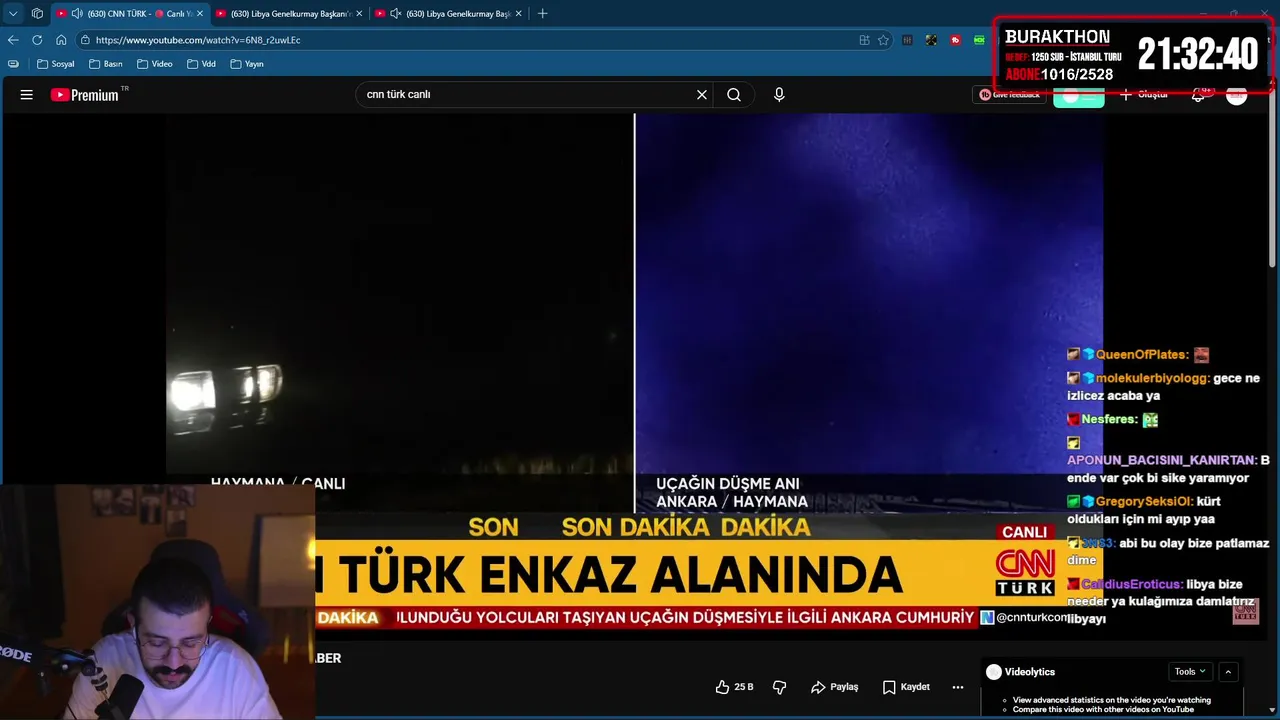
Task: Switch to the muted Libya Genelkurmay tab
Action: tap(448, 14)
